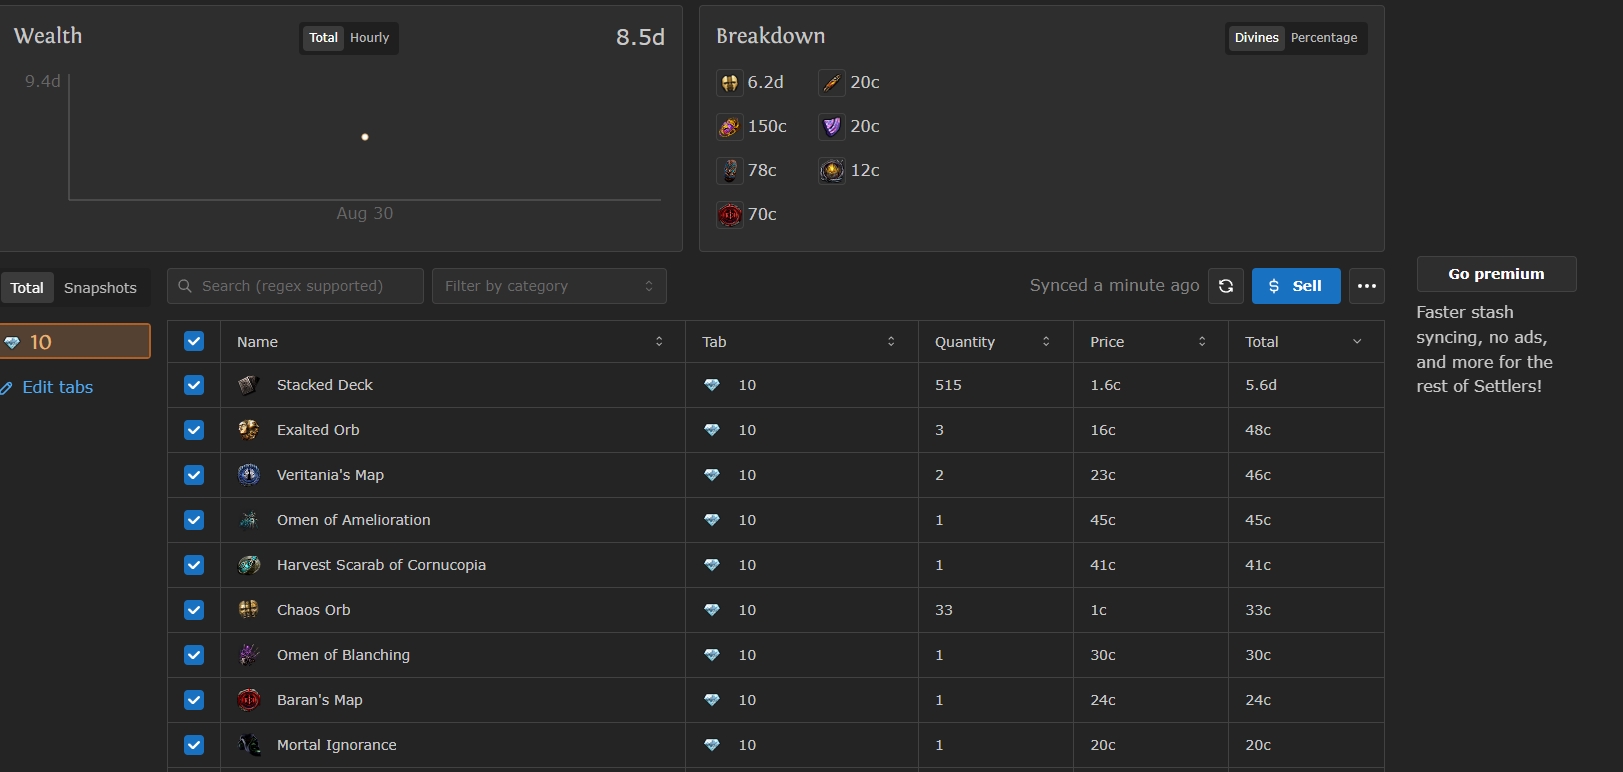Uncheck the Omen of Amelioration row checkbox

point(194,520)
